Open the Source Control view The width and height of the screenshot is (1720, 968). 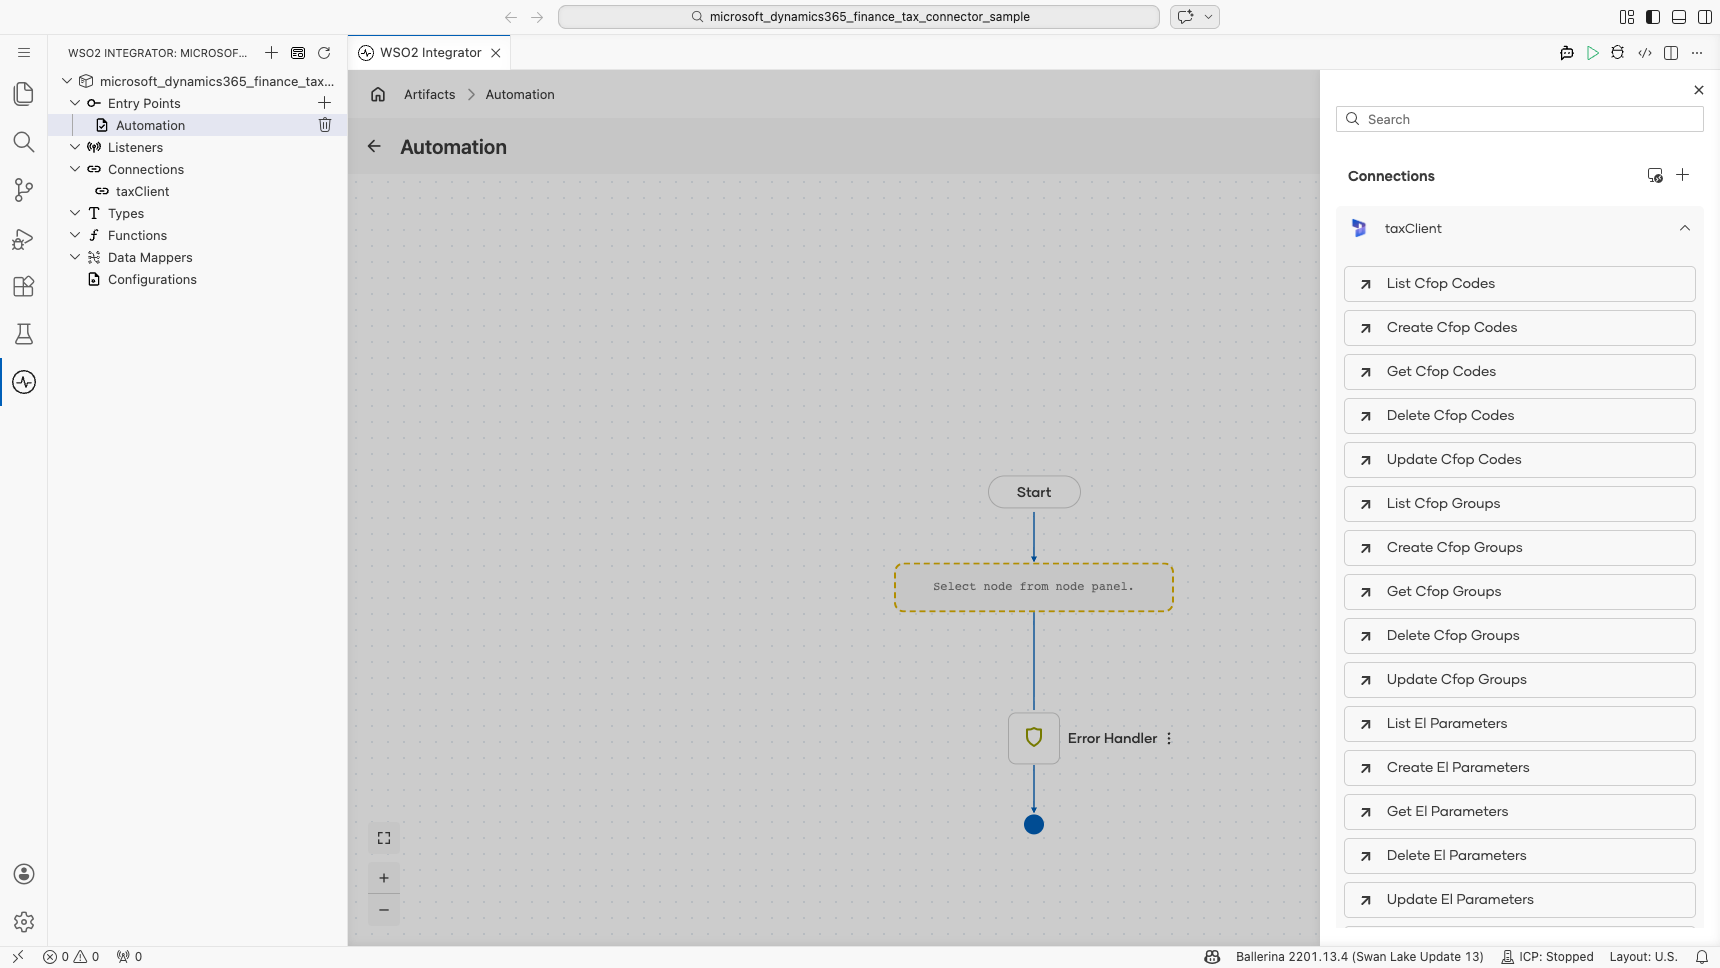[24, 190]
